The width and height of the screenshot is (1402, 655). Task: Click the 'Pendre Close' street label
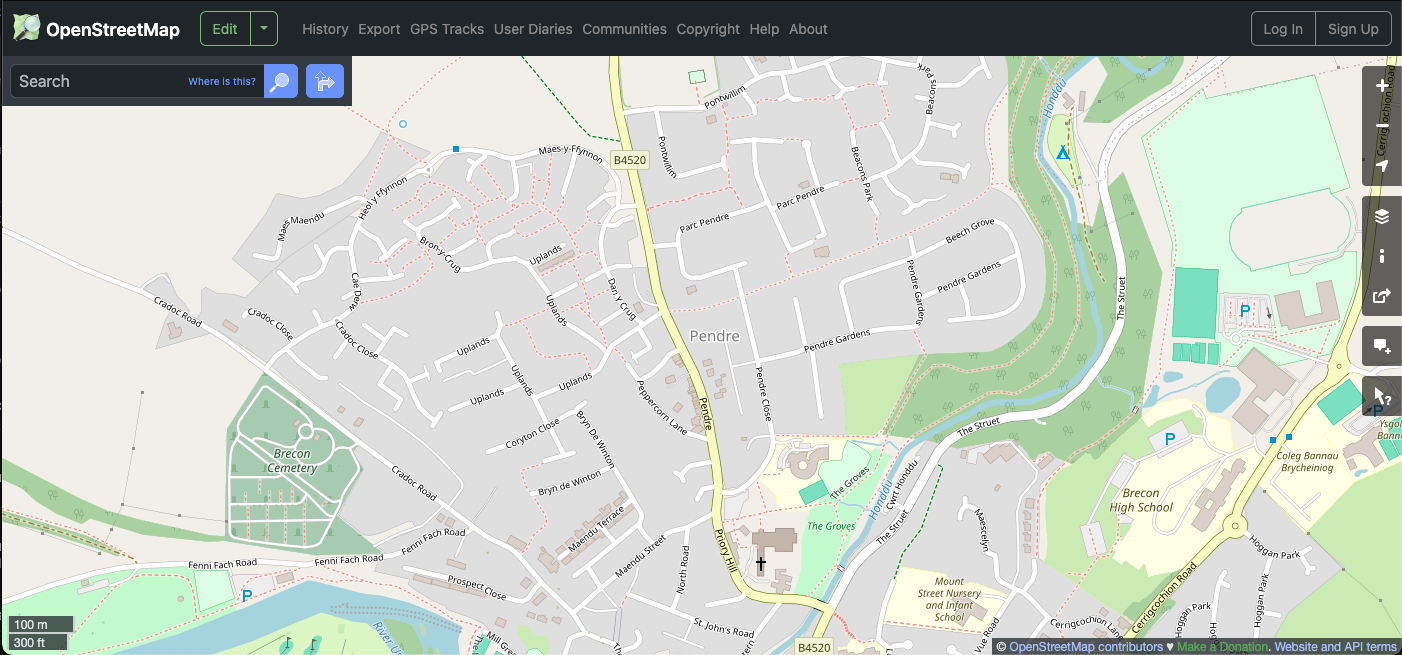tap(763, 393)
